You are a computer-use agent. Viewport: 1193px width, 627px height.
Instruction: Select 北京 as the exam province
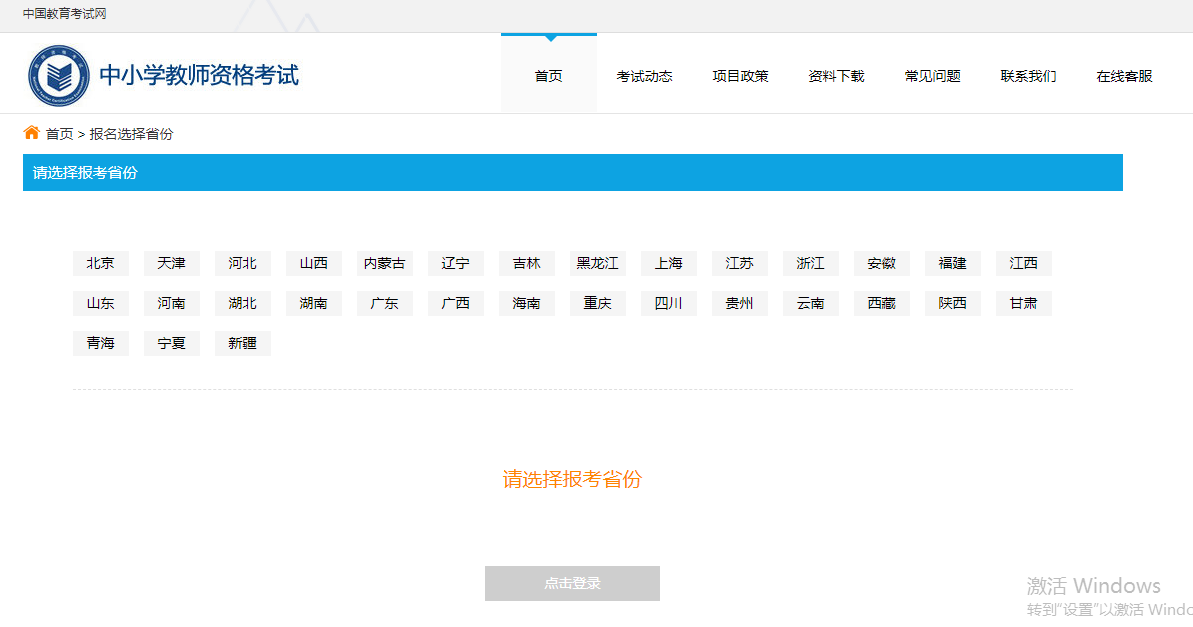click(x=100, y=263)
